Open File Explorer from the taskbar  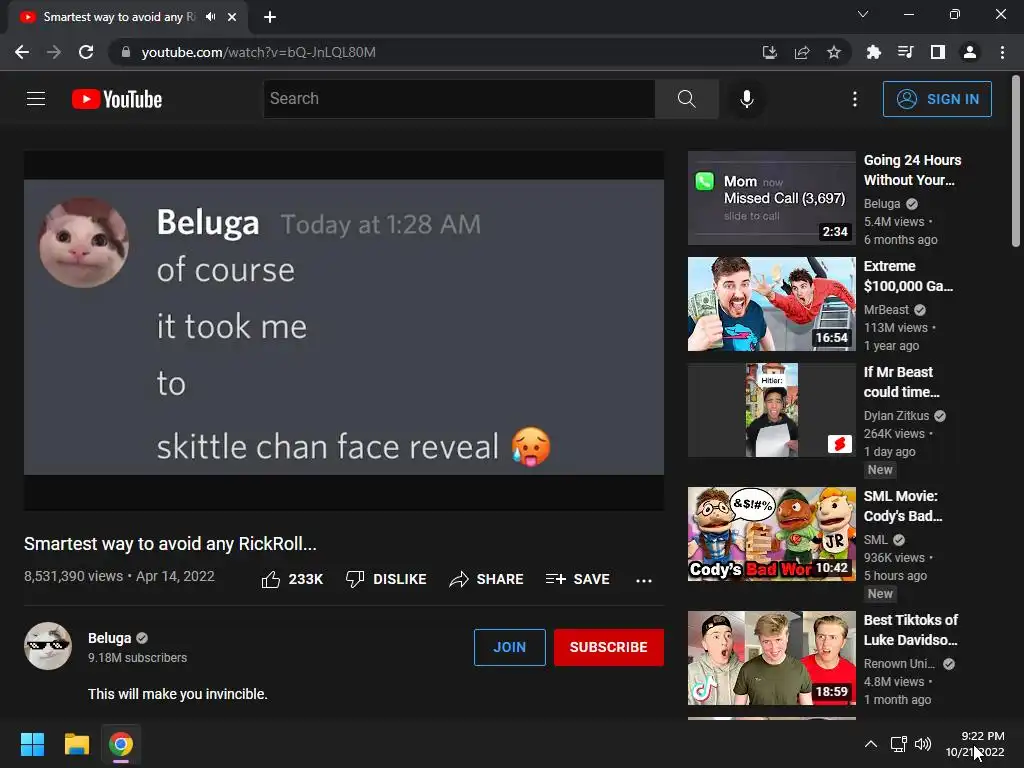[x=76, y=744]
